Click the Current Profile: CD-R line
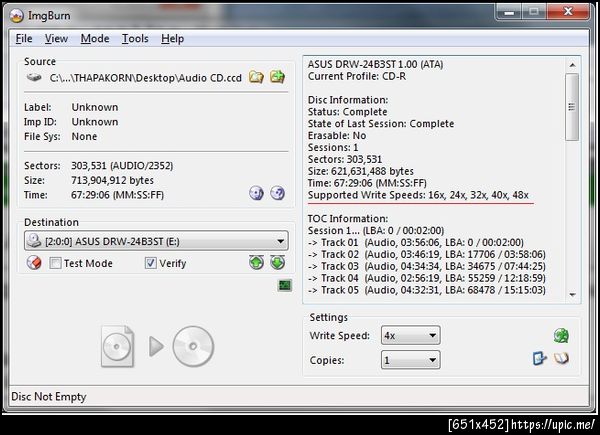The width and height of the screenshot is (600, 435). point(357,77)
